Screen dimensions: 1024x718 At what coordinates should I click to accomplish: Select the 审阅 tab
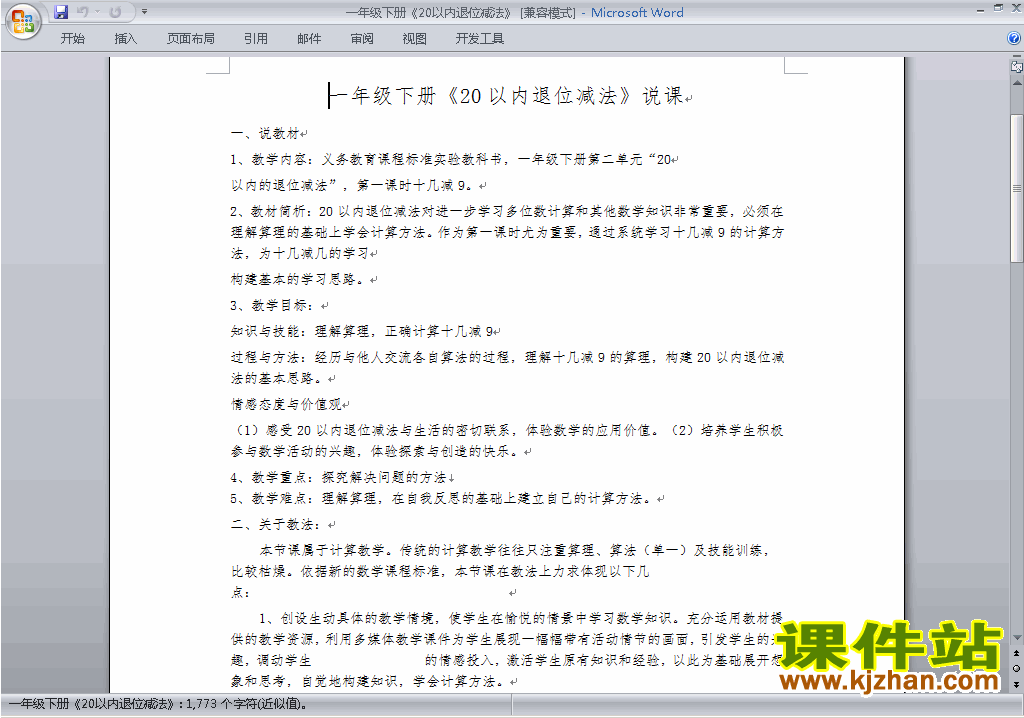(362, 39)
